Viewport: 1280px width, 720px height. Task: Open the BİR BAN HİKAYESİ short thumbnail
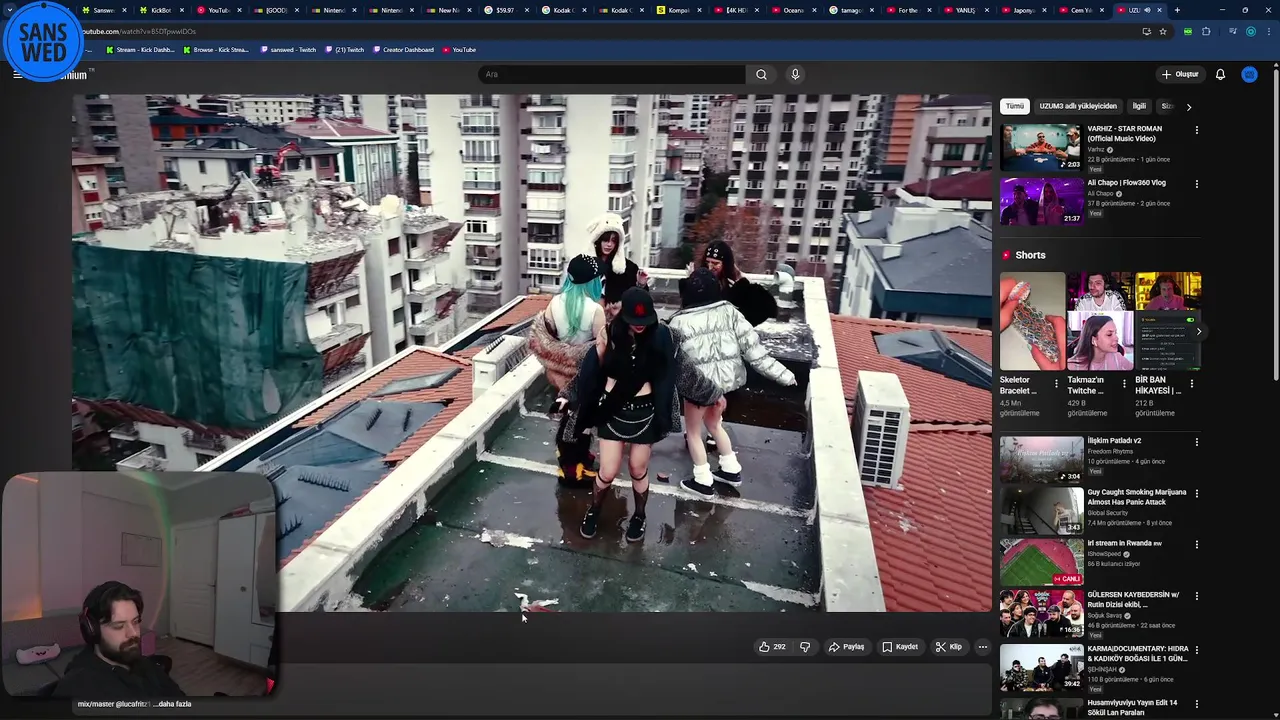coord(1168,321)
